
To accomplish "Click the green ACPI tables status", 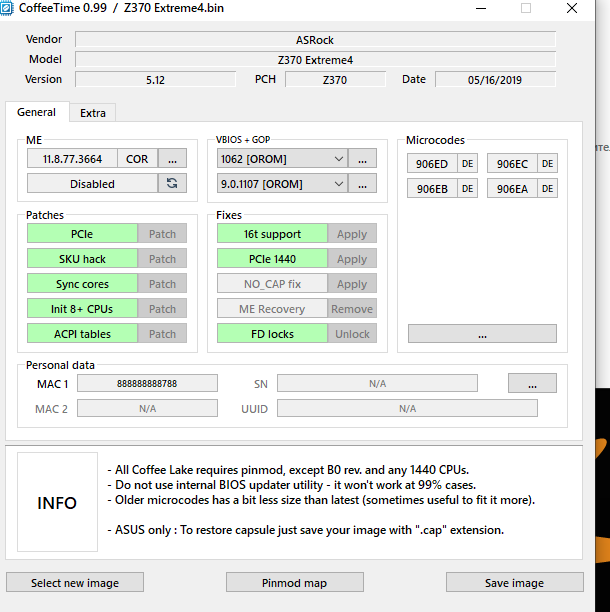I will click(x=82, y=334).
